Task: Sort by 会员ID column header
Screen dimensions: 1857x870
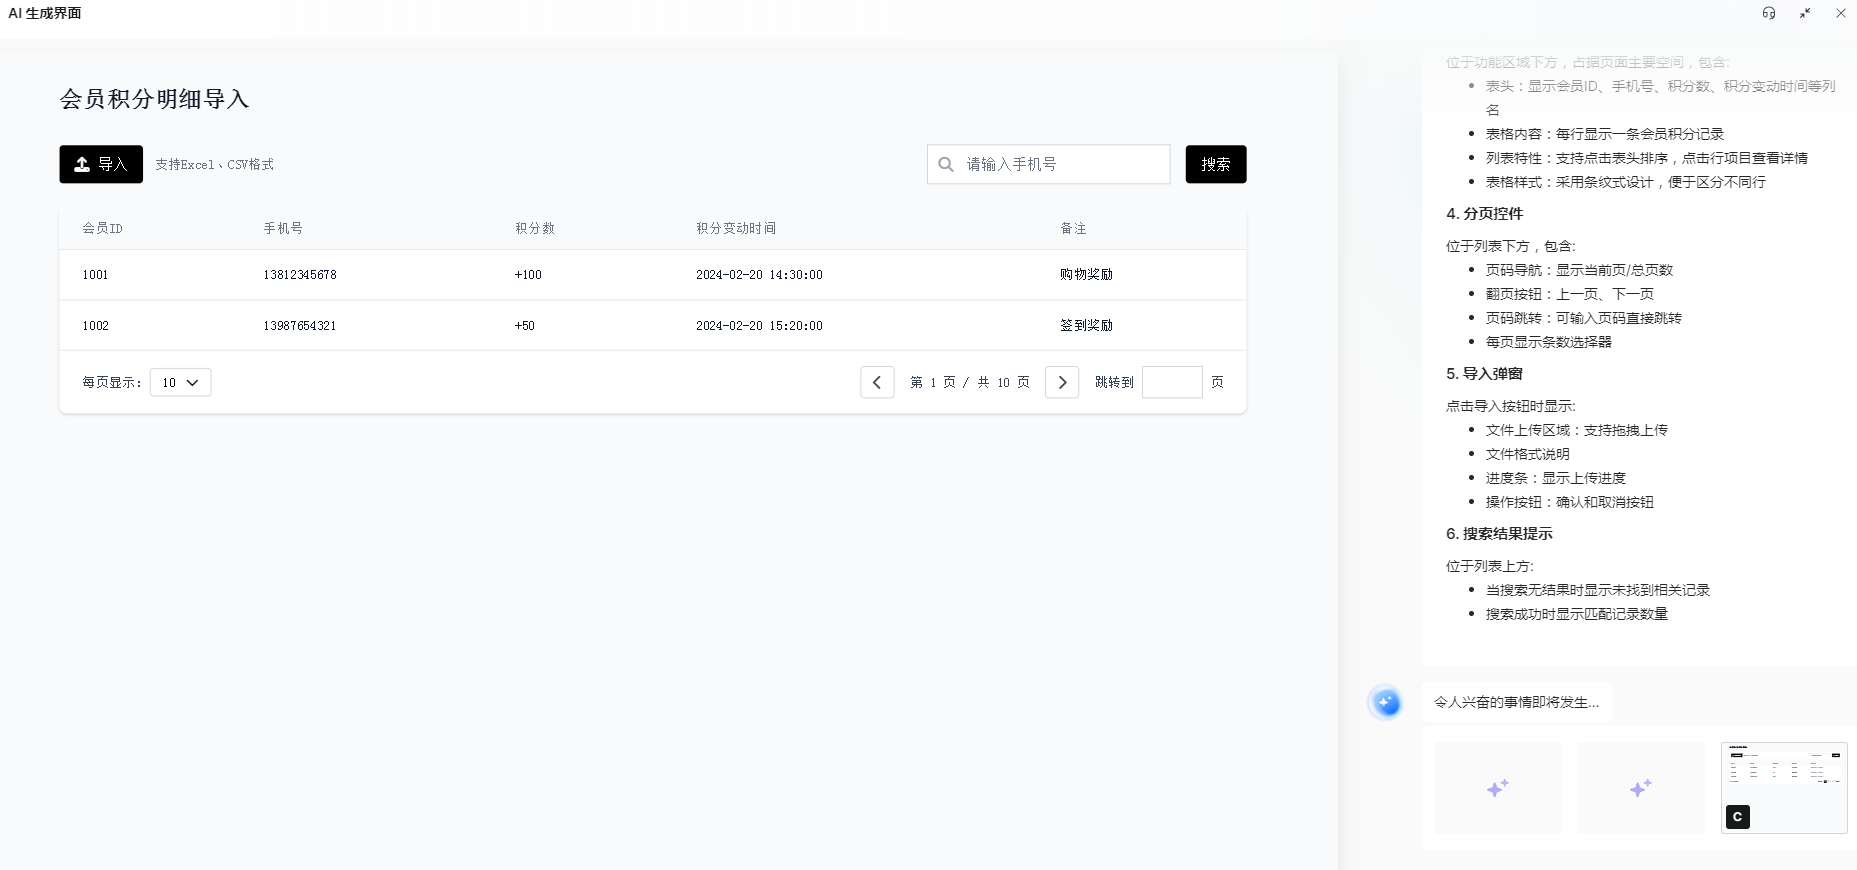Action: click(102, 228)
